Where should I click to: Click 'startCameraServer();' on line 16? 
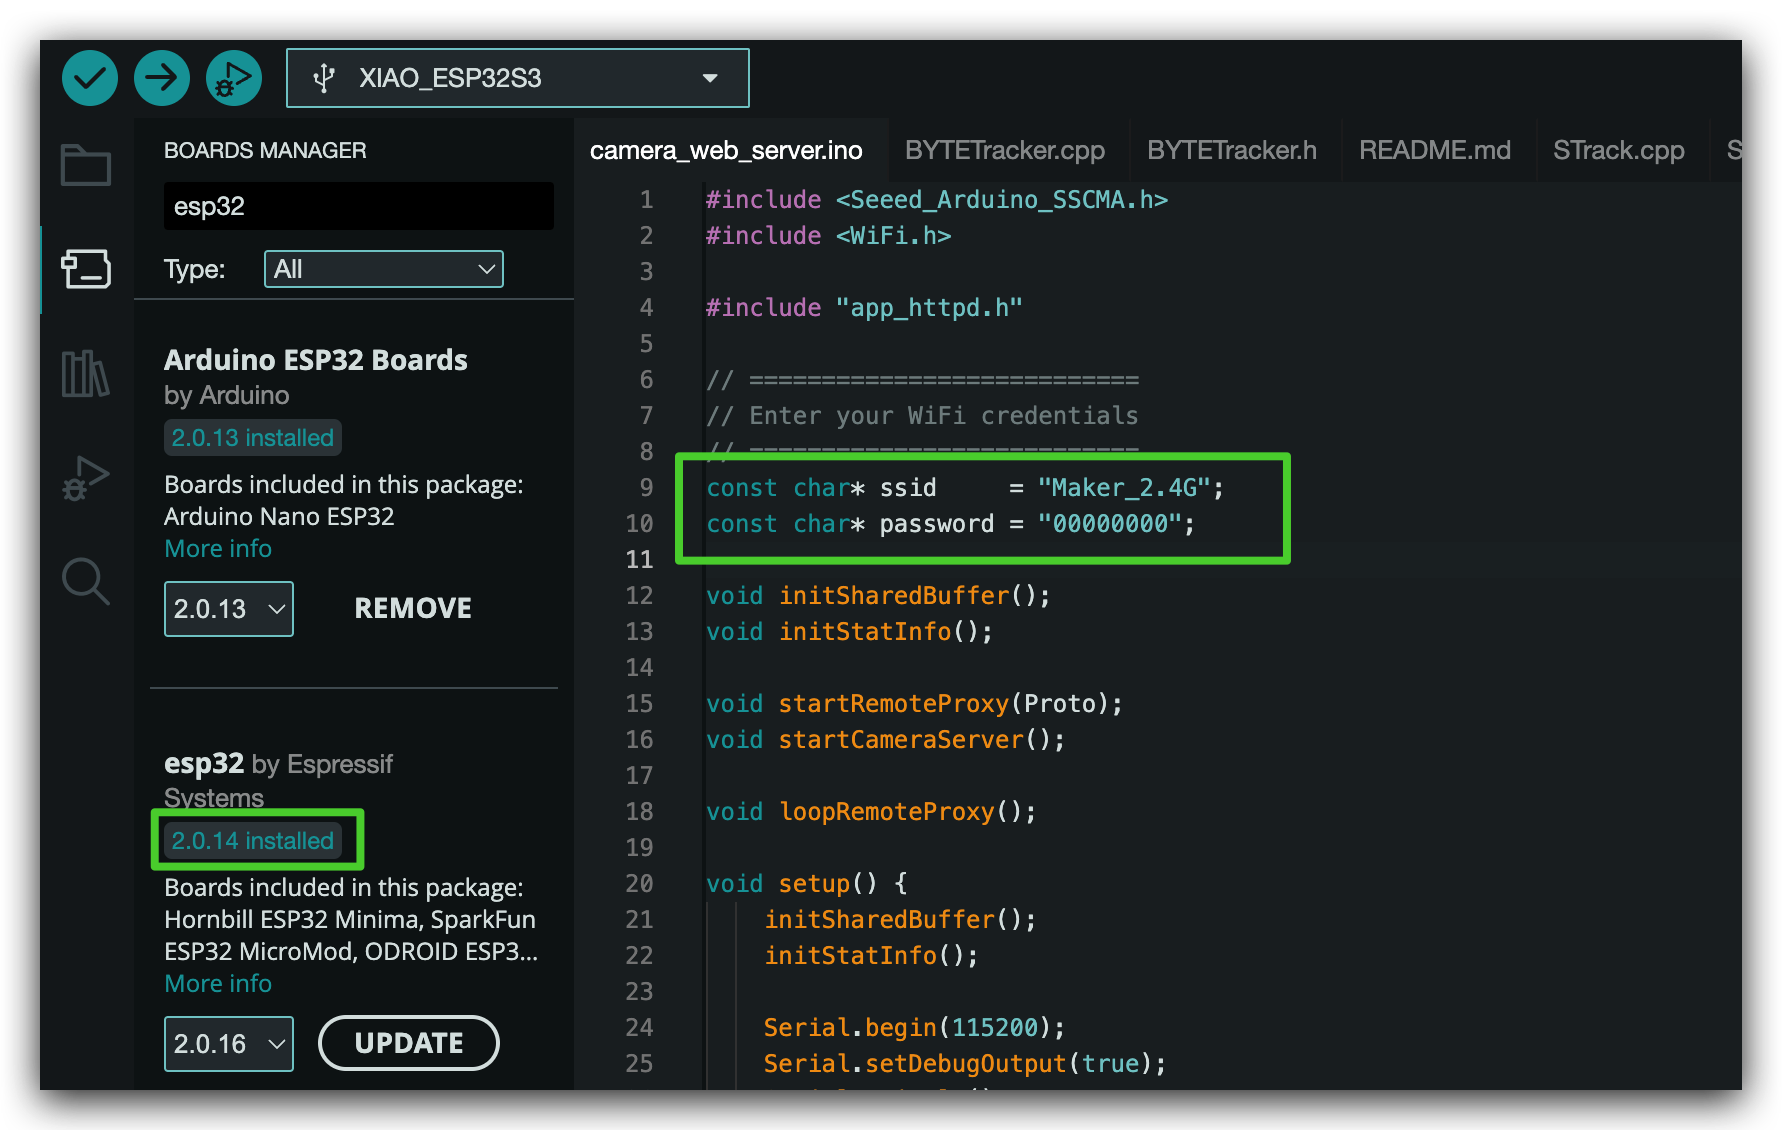click(x=922, y=740)
